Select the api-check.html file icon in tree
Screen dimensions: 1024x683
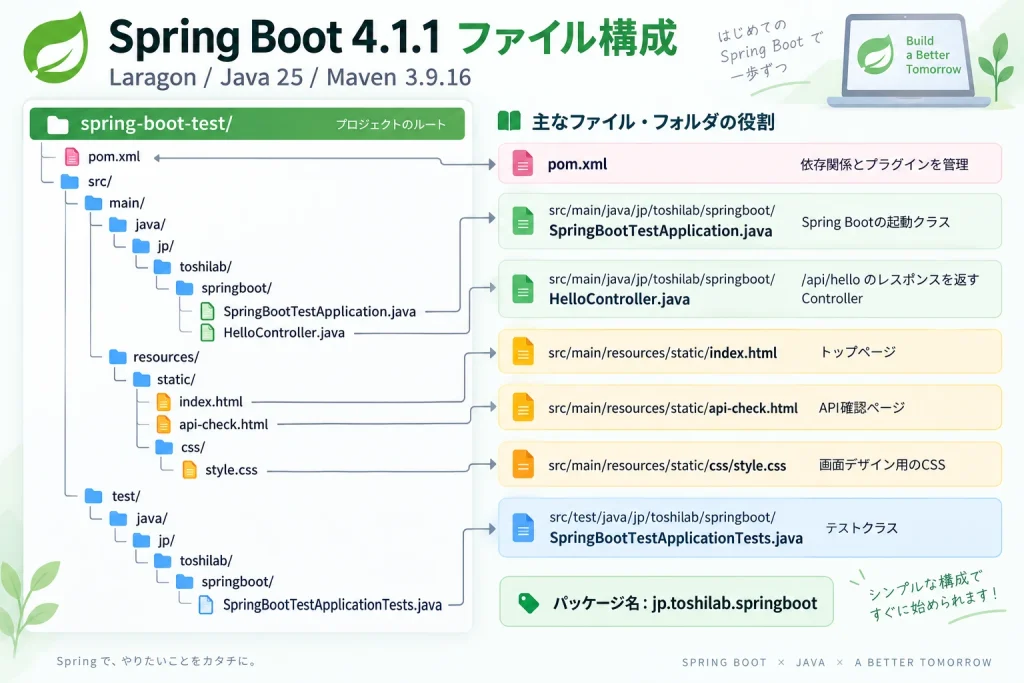click(x=163, y=424)
